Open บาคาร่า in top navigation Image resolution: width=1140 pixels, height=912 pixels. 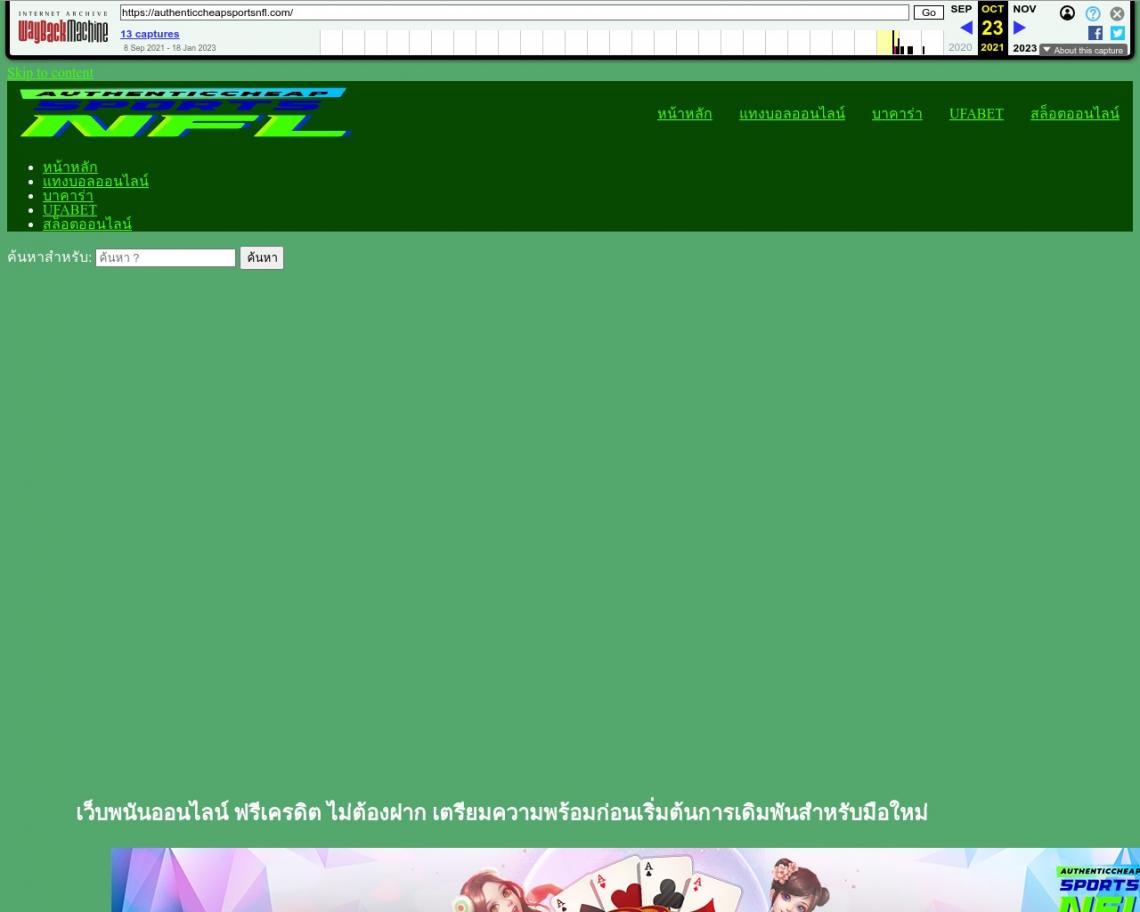point(896,113)
